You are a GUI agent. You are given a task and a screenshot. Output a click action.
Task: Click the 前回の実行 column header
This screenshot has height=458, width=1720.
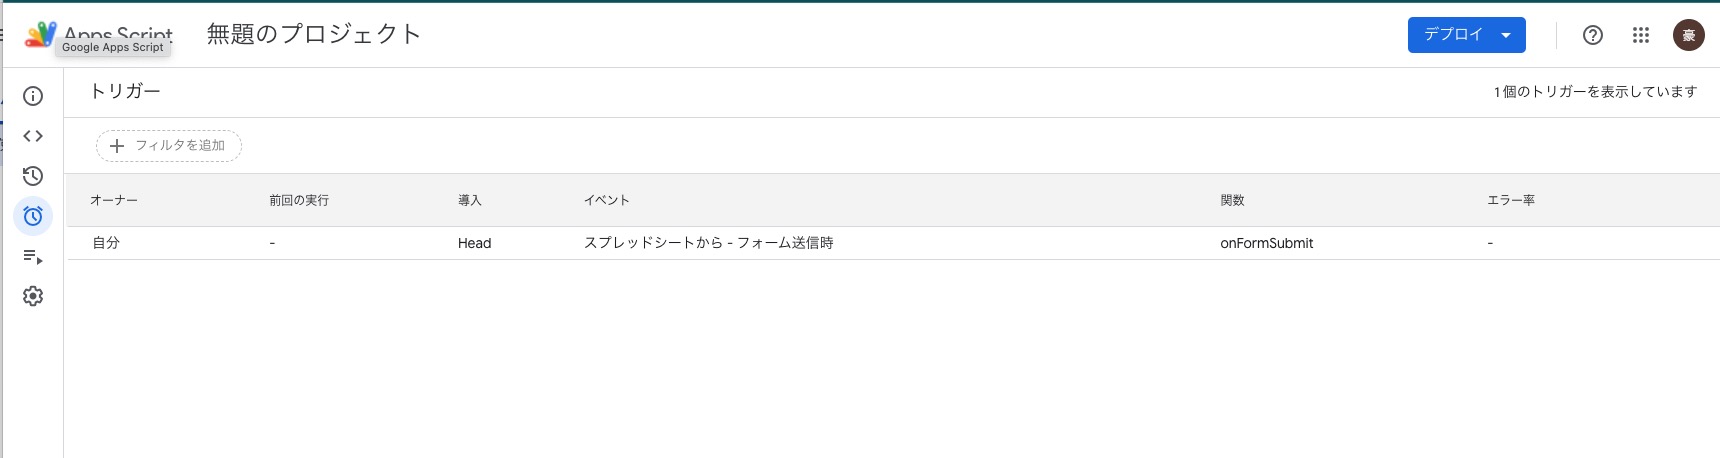299,200
